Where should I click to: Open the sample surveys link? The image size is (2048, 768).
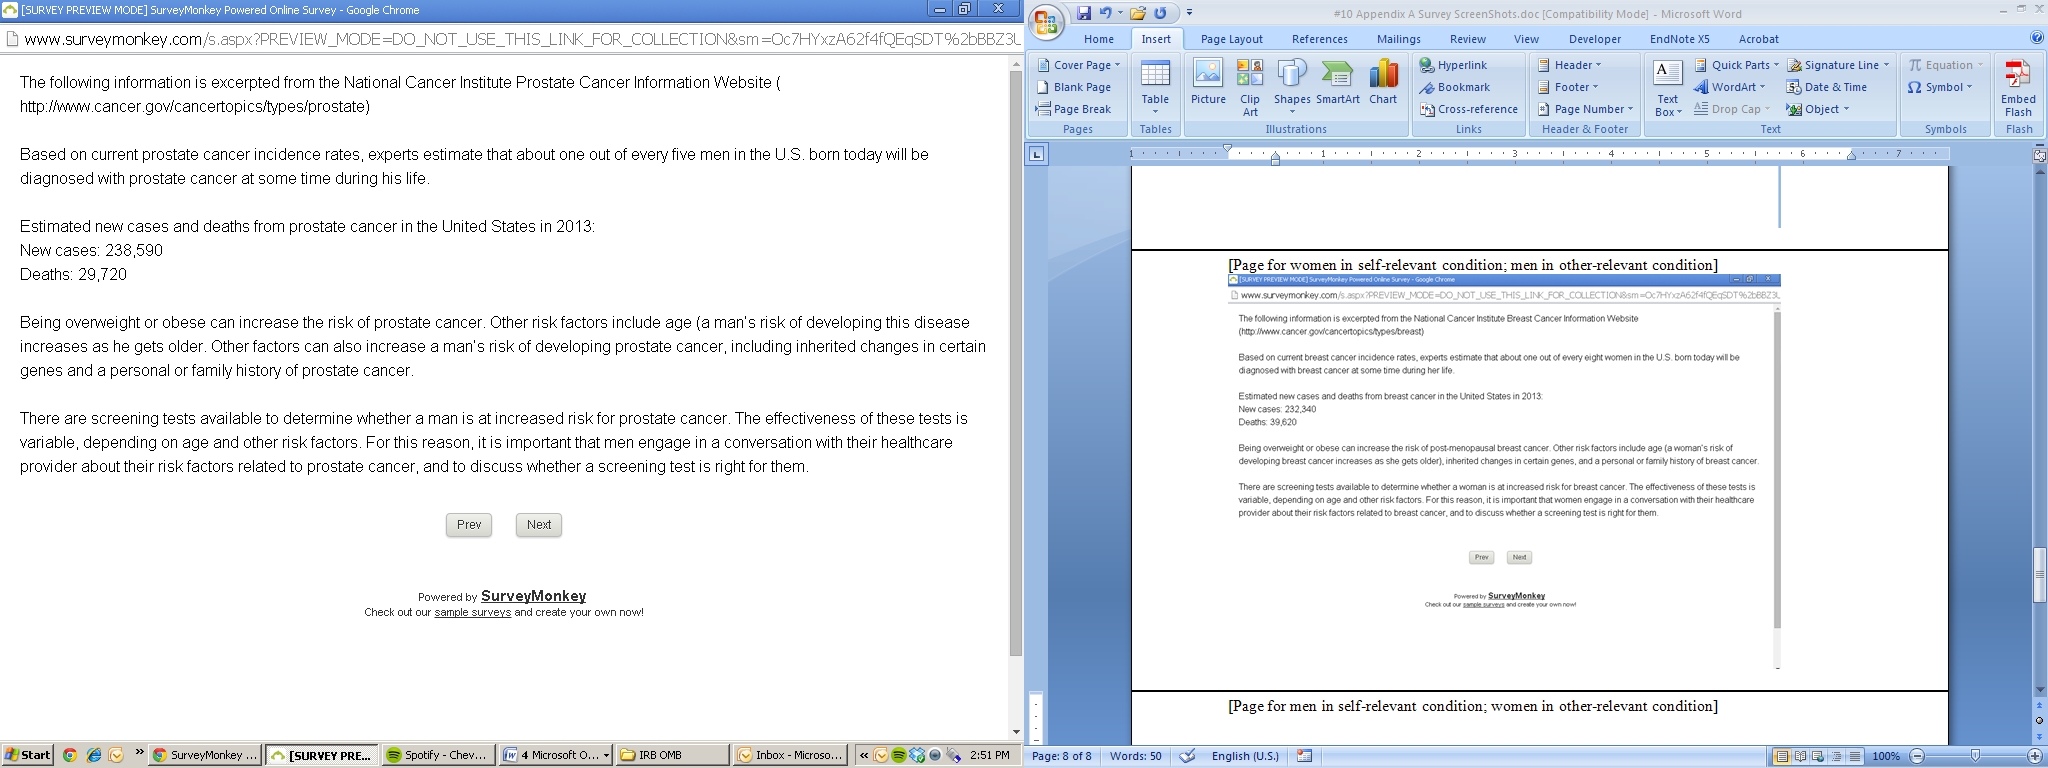(472, 612)
